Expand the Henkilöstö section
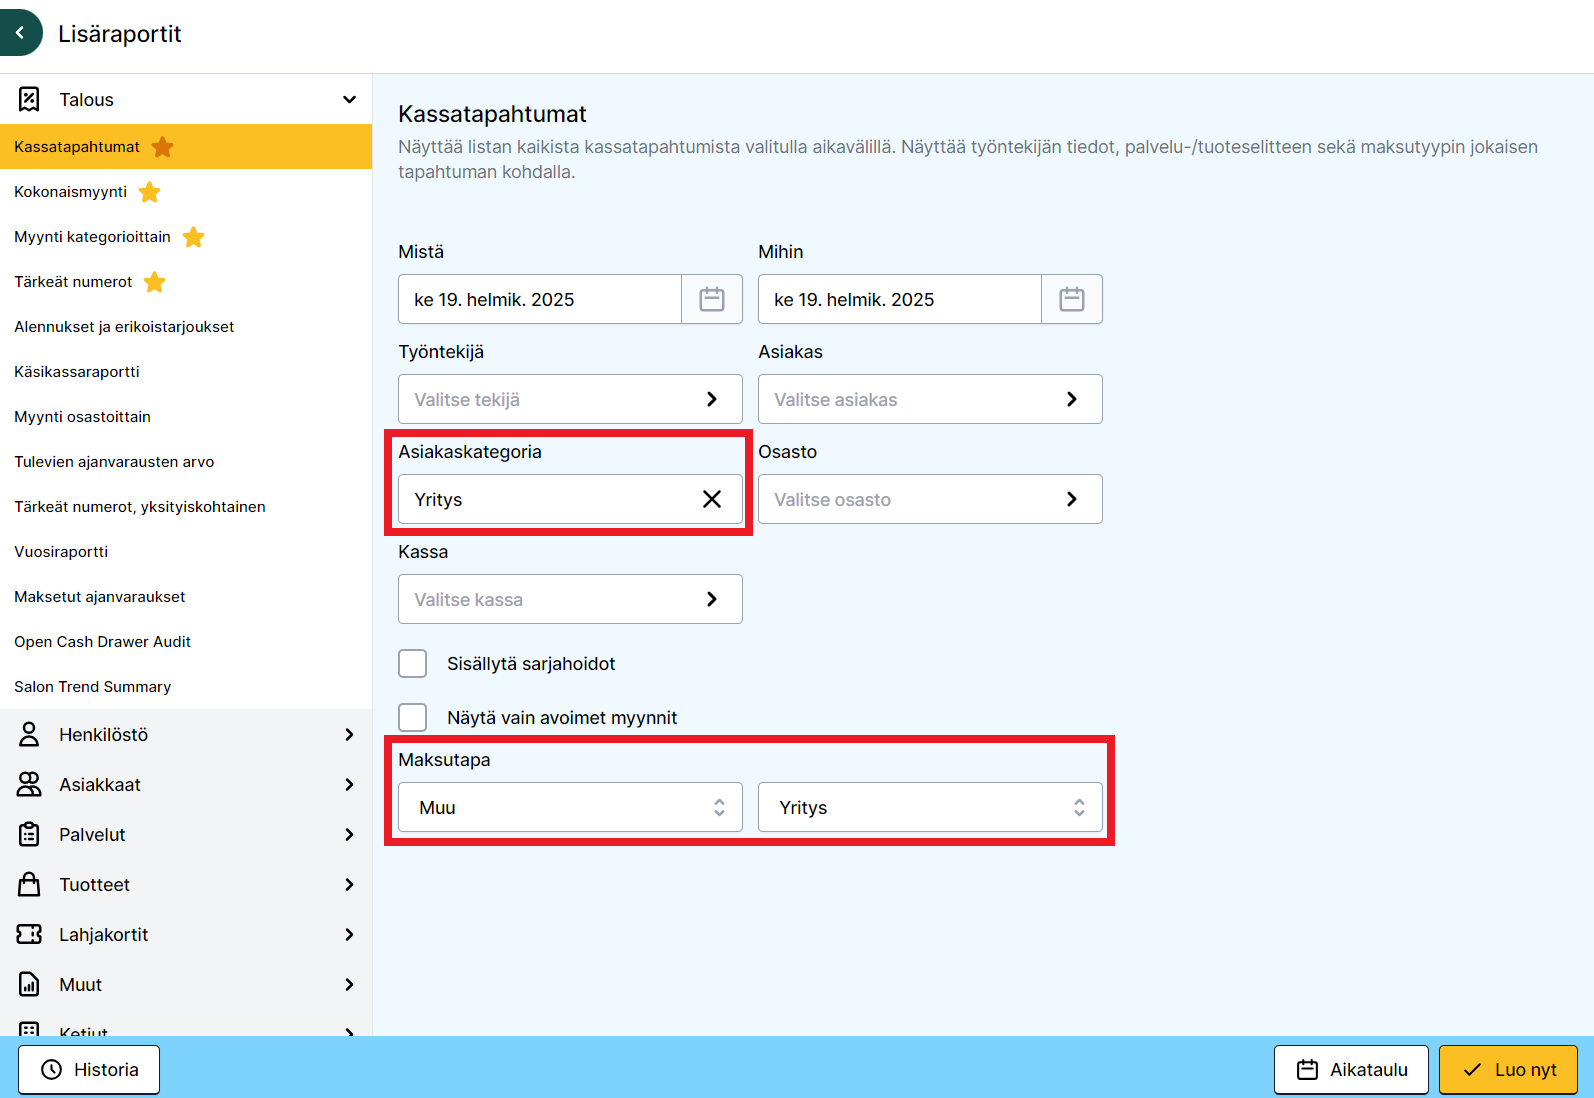 click(x=349, y=734)
